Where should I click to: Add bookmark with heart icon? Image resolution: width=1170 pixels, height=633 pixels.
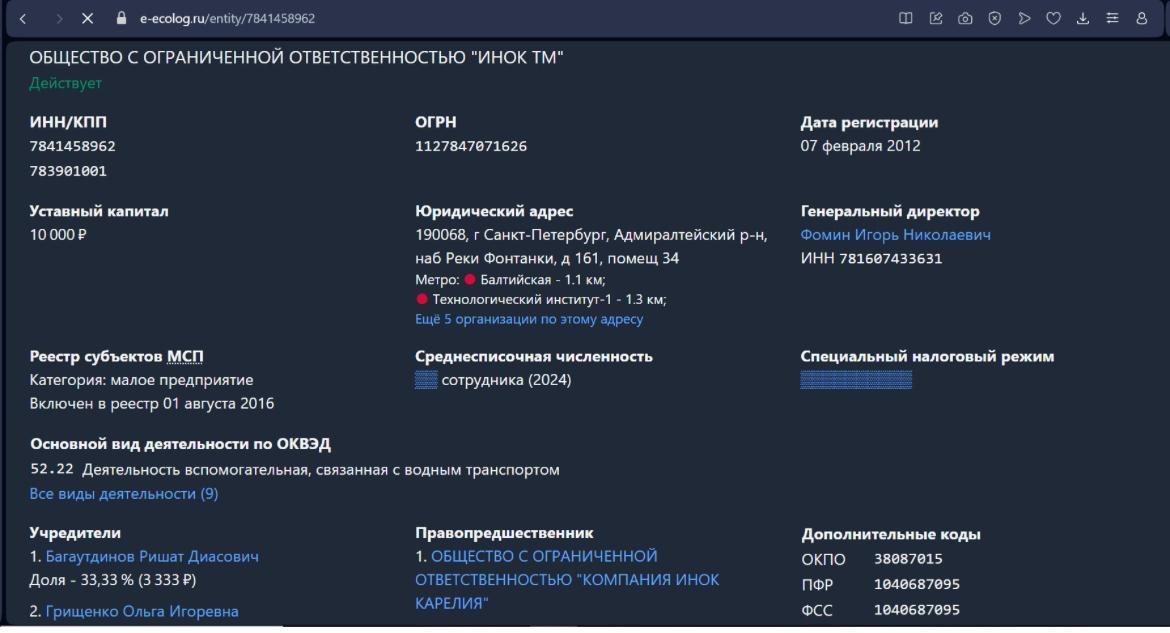[x=1052, y=18]
